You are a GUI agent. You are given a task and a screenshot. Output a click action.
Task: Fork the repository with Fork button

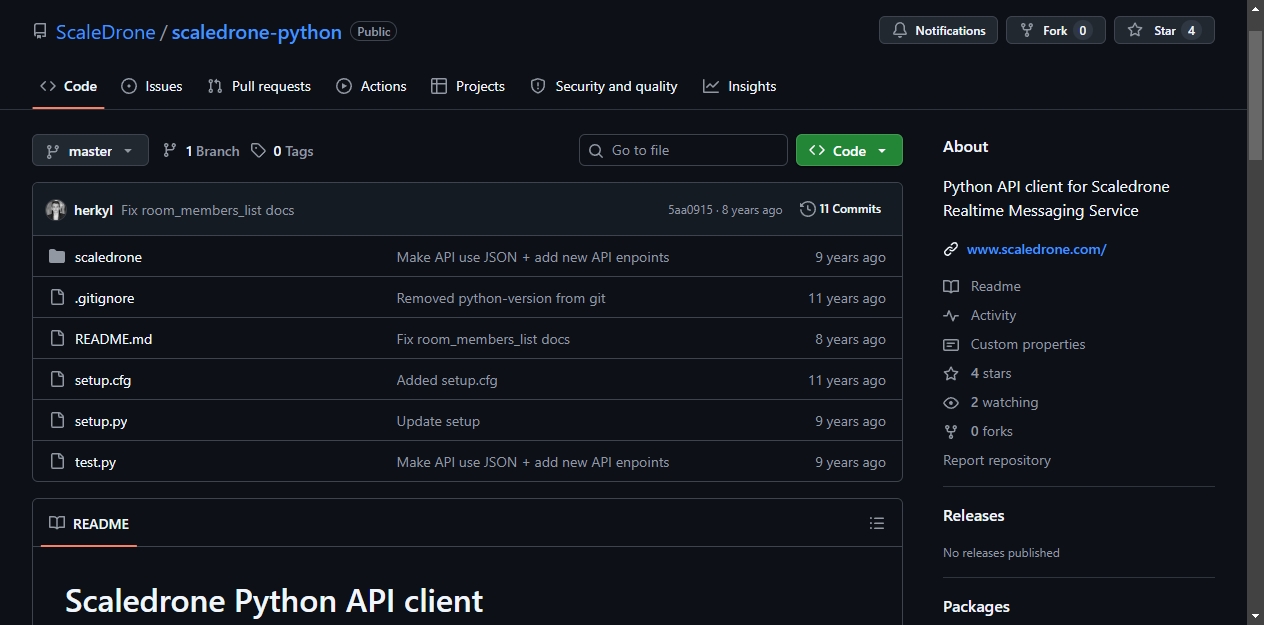point(1055,31)
